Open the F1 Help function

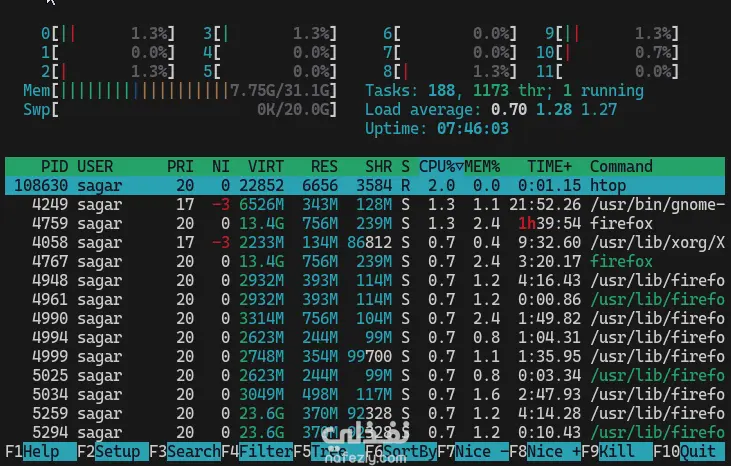coord(41,452)
